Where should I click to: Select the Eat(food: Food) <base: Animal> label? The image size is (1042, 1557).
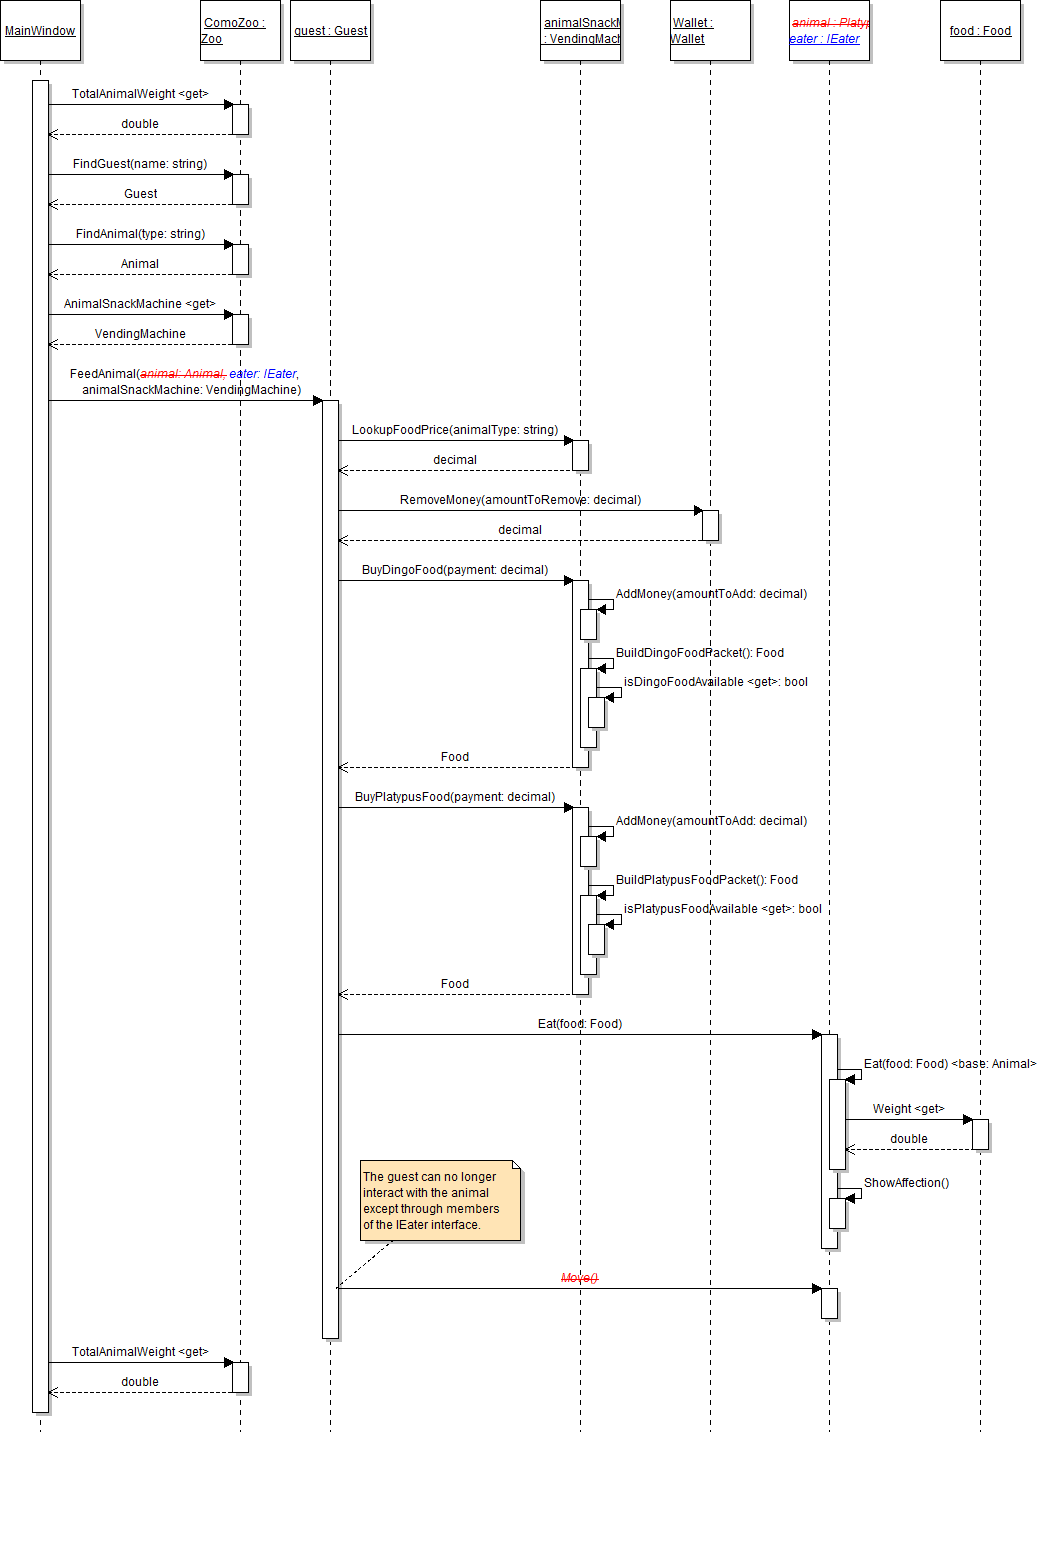(949, 1064)
